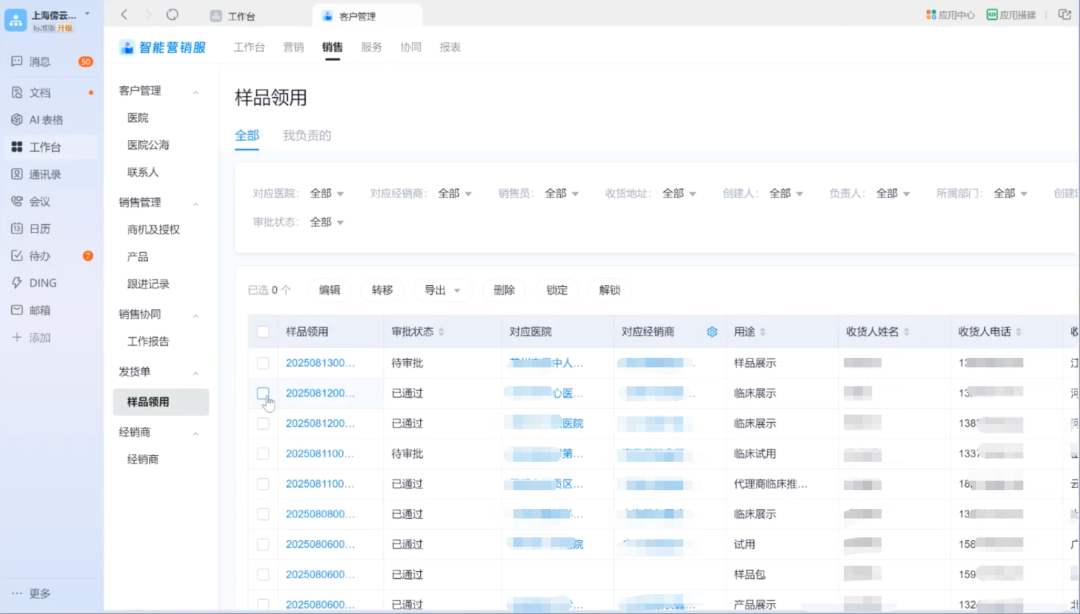1080x614 pixels.
Task: Open the 负责人 filter dropdown
Action: pyautogui.click(x=893, y=193)
